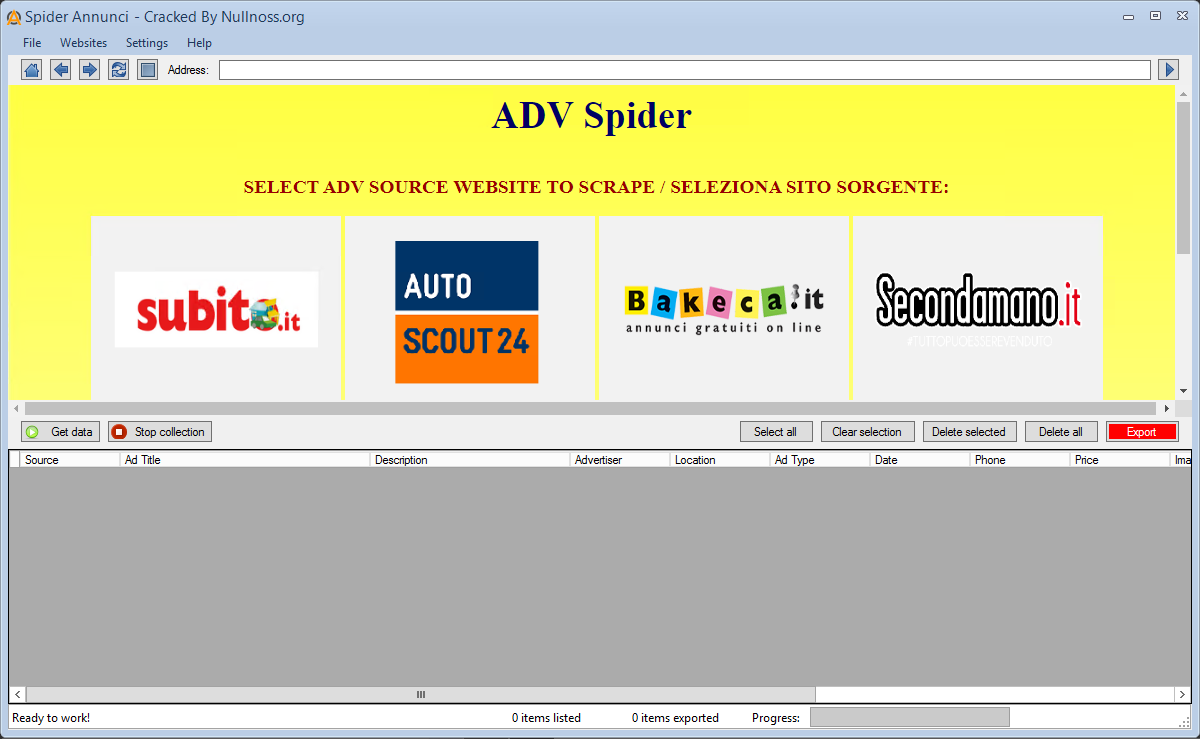The image size is (1200, 739).
Task: Click browser horizontal scrollbar left arrow
Action: click(16, 409)
